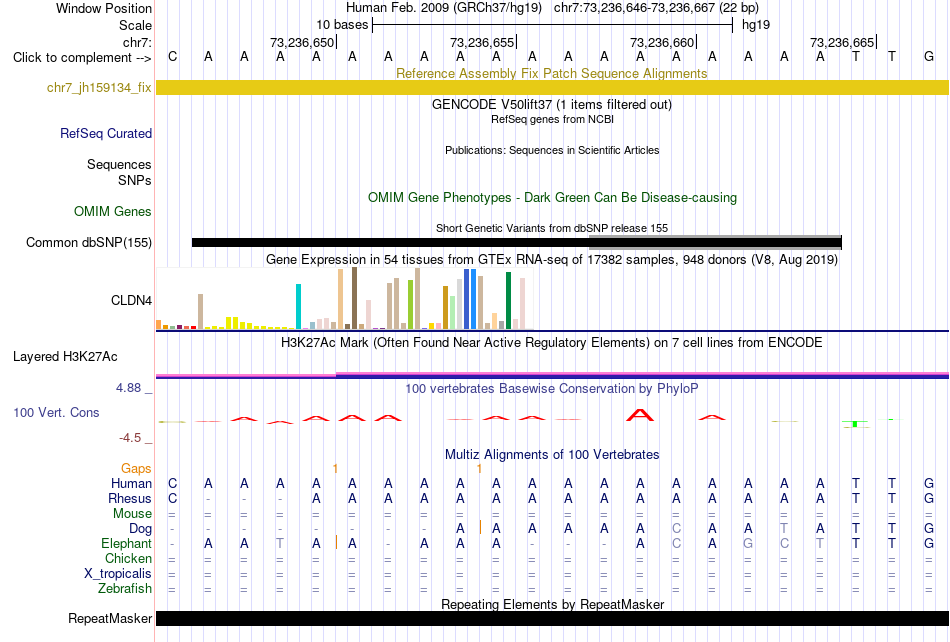The image size is (950, 642).
Task: Click the Elephant alignment row label
Action: point(127,543)
